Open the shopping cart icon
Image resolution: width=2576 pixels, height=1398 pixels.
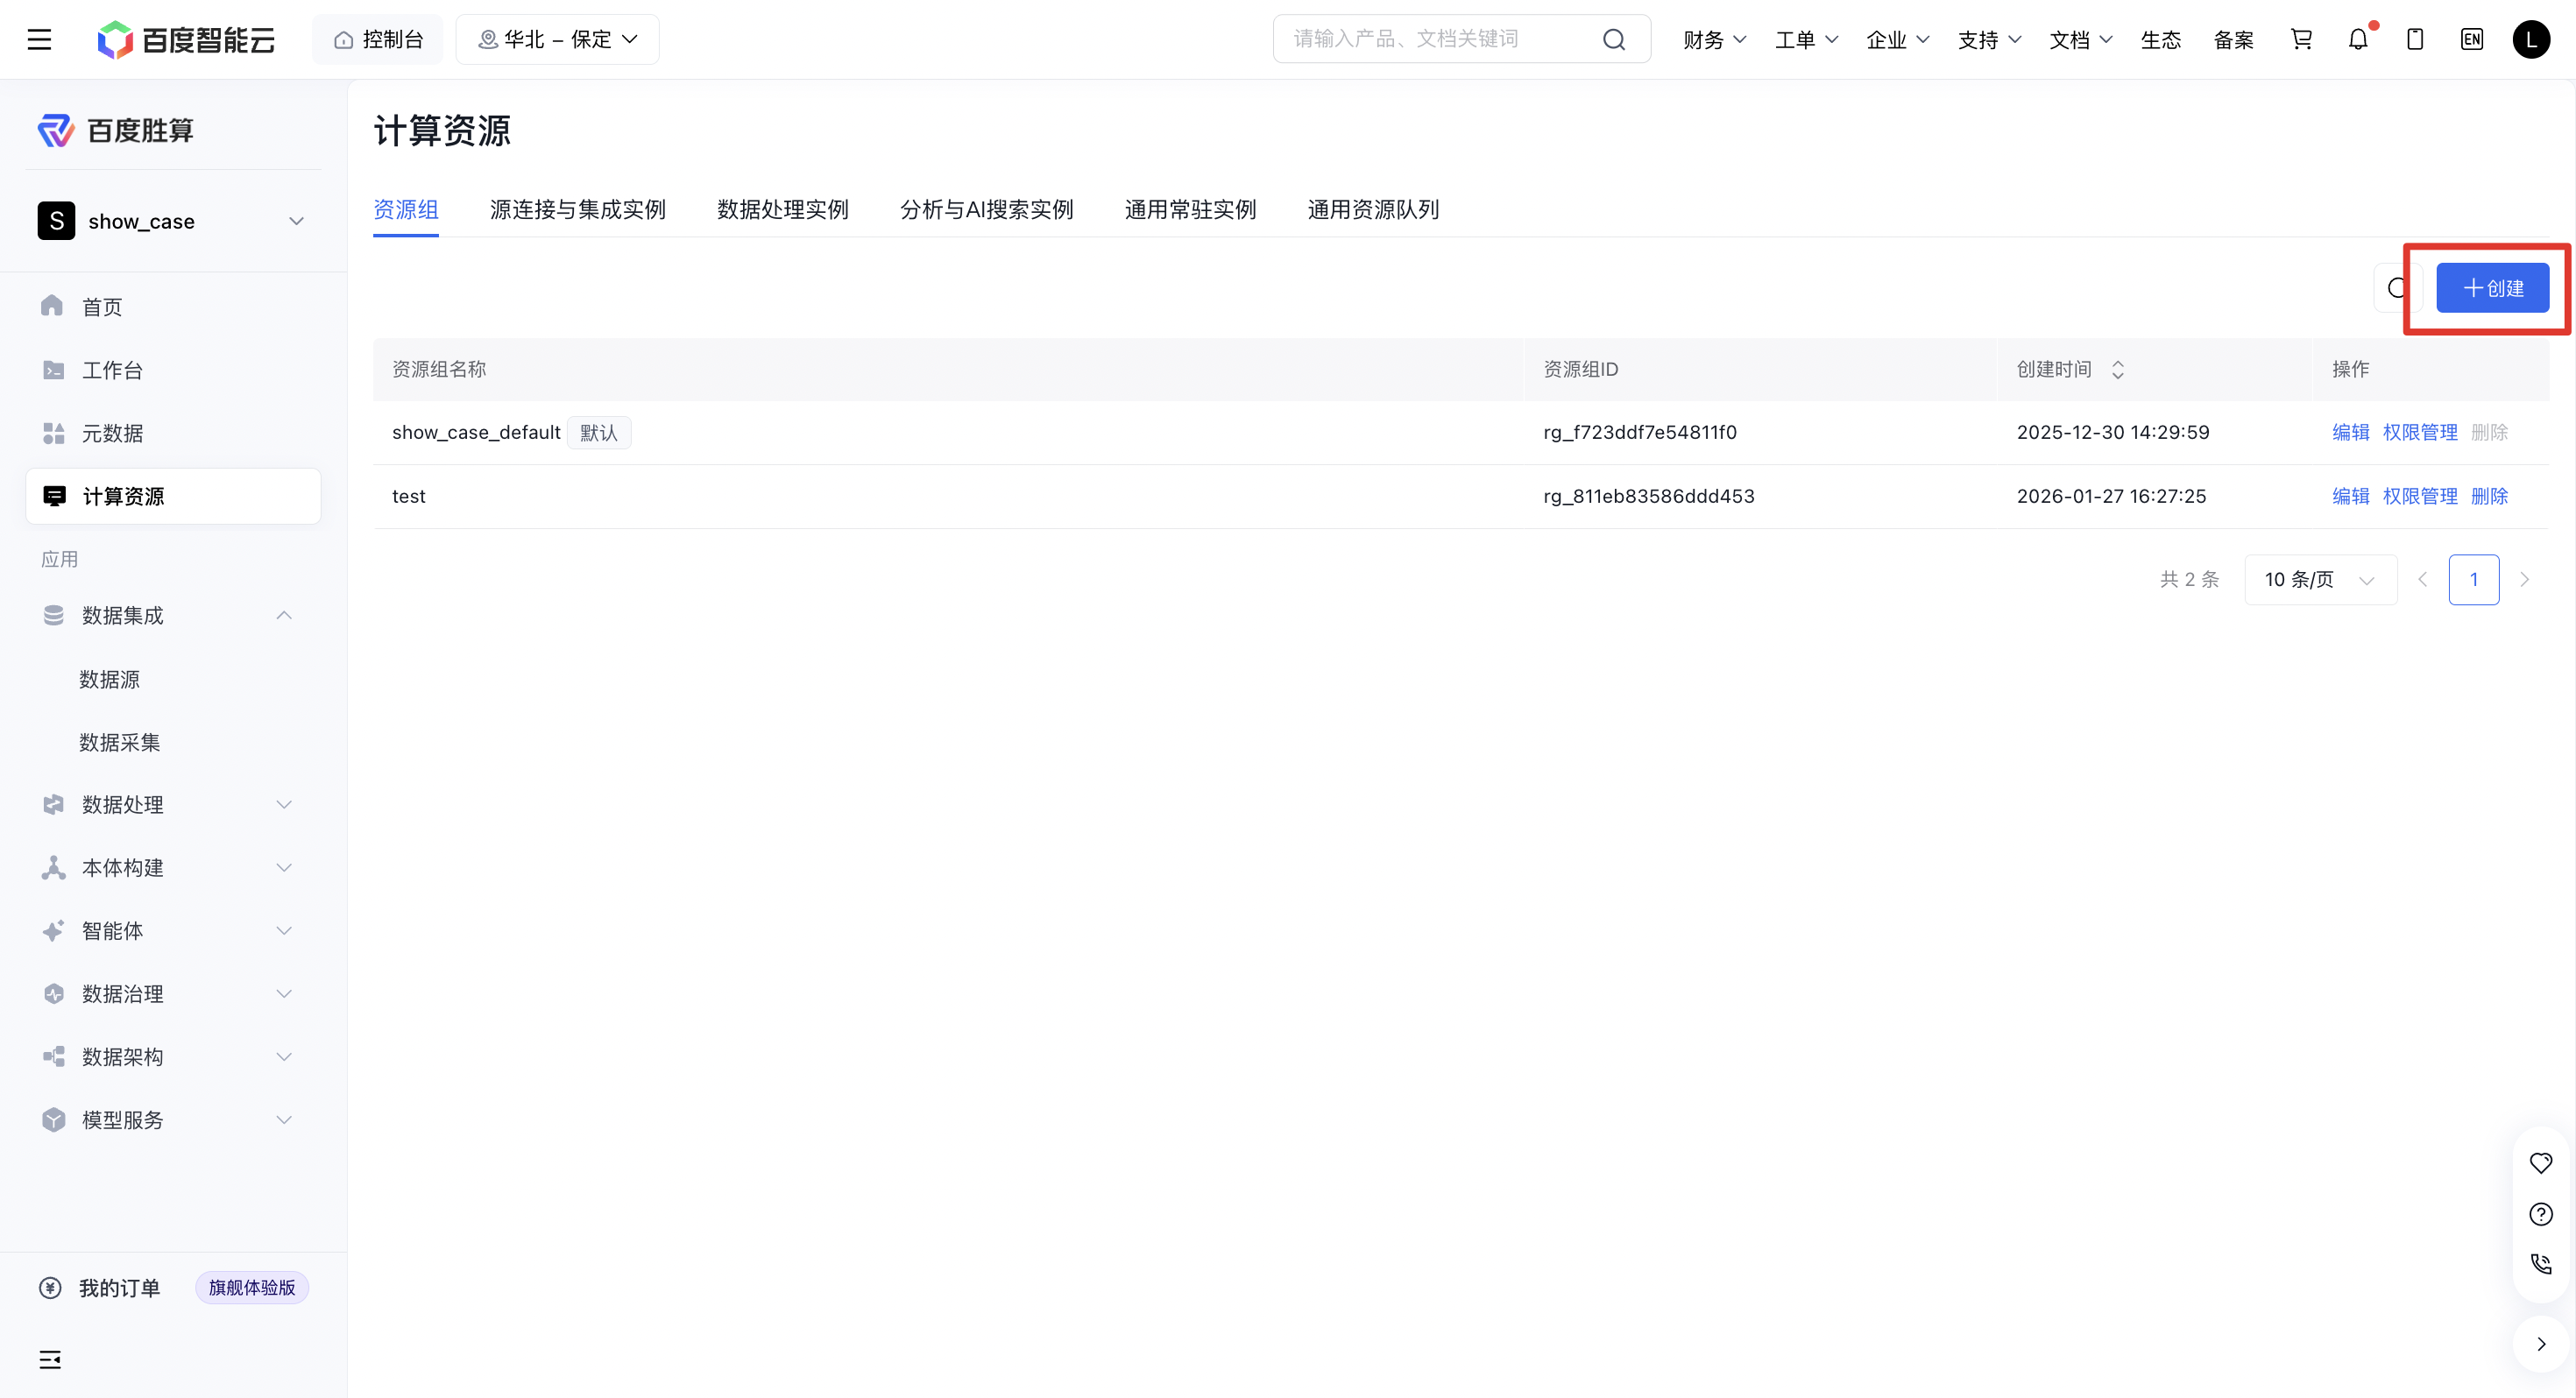point(2301,39)
